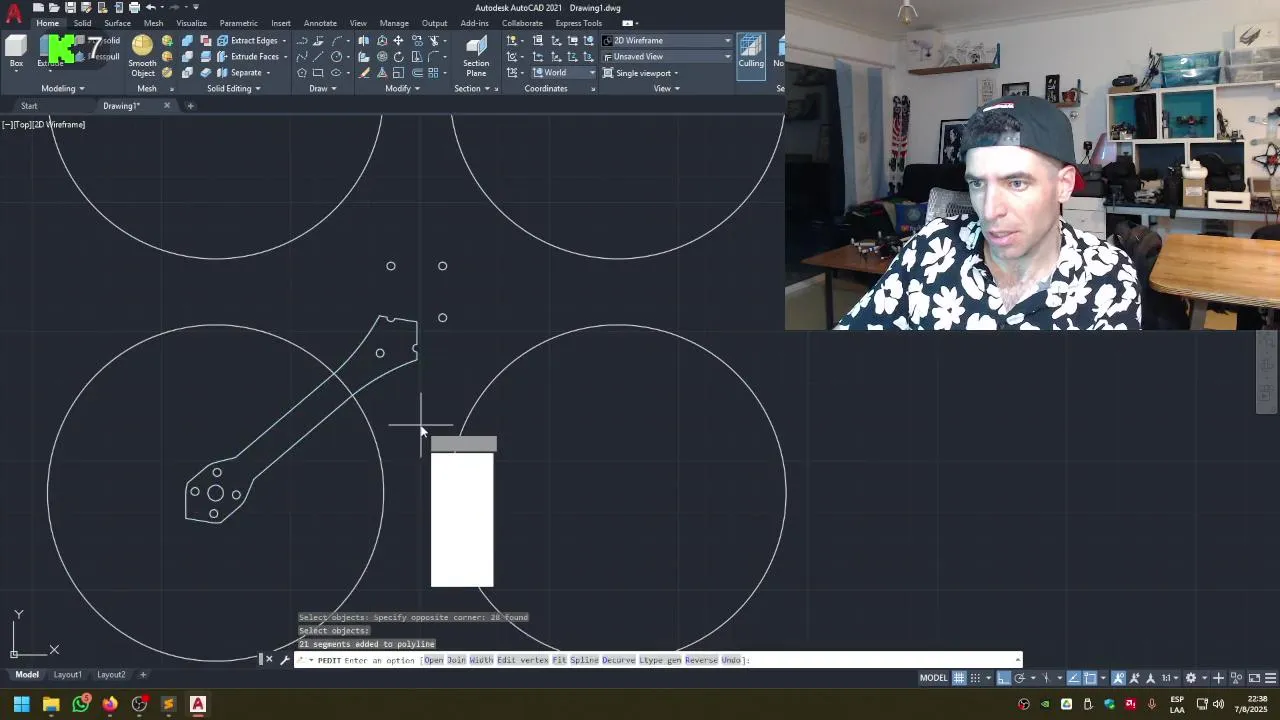Select the Polygon tool in Draw panel

[301, 73]
